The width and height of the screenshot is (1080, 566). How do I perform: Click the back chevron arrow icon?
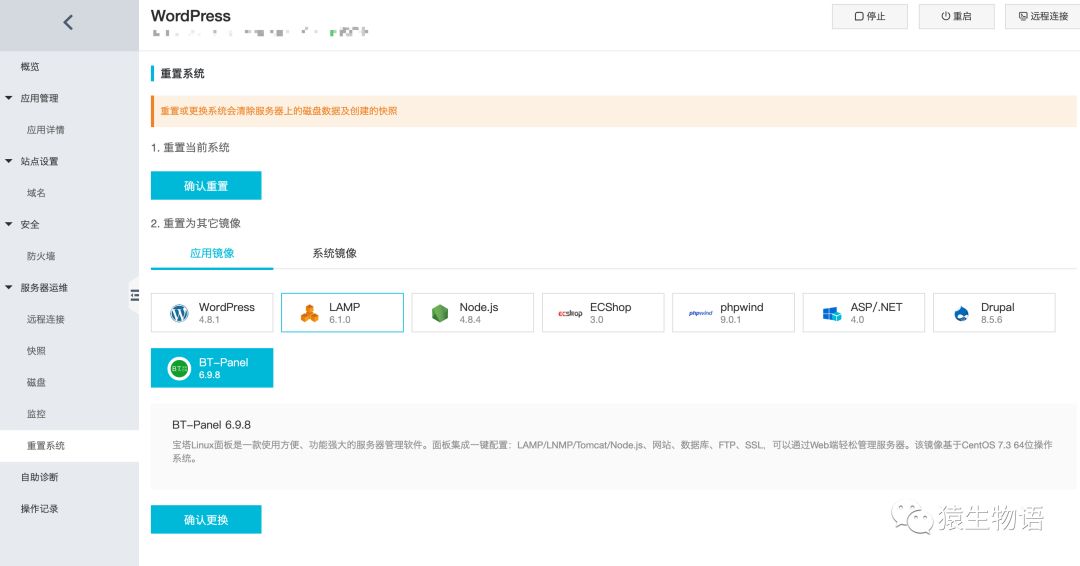(x=68, y=23)
